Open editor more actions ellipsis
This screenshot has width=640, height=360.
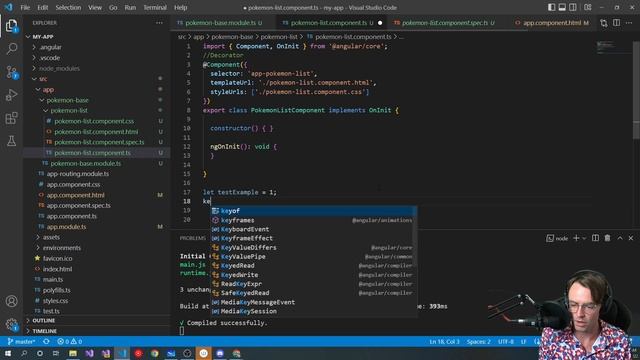[x=629, y=23]
